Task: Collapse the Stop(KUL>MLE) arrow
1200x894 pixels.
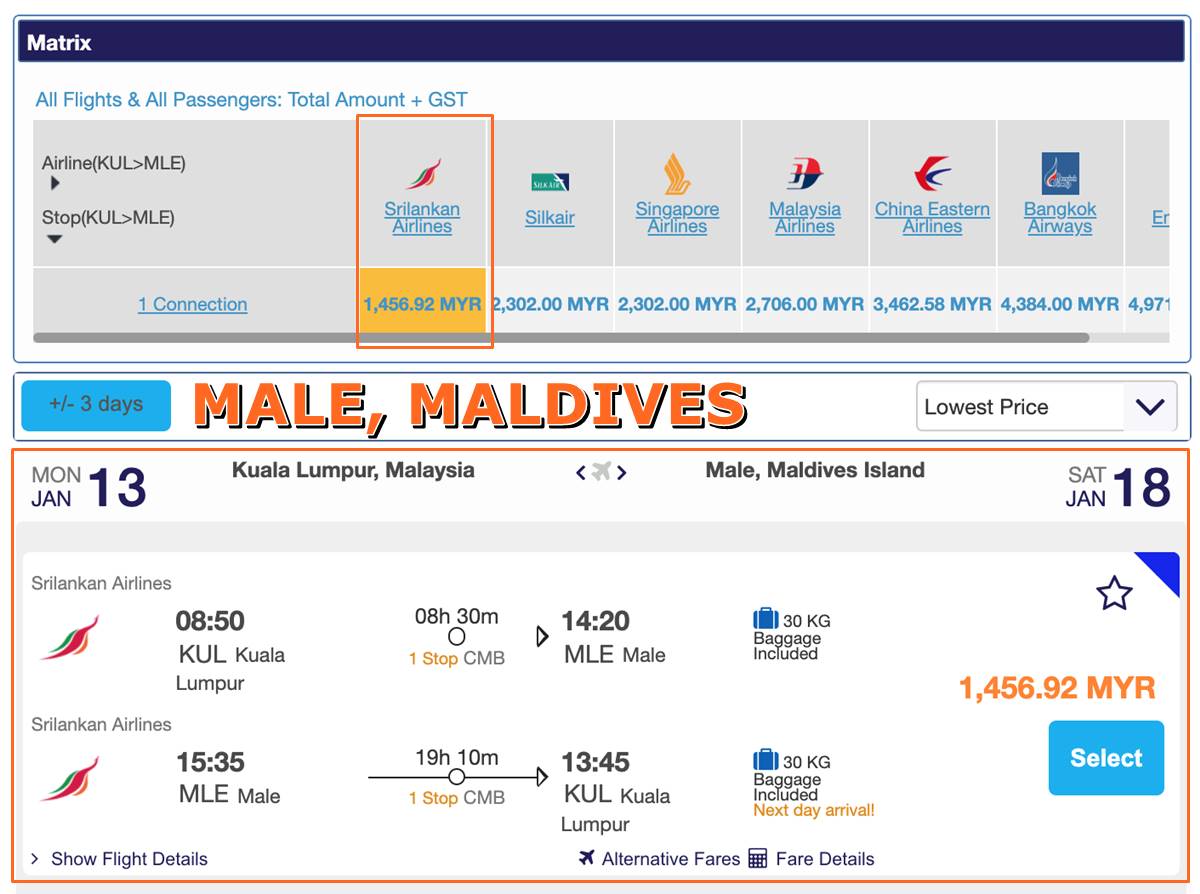Action: pyautogui.click(x=55, y=239)
